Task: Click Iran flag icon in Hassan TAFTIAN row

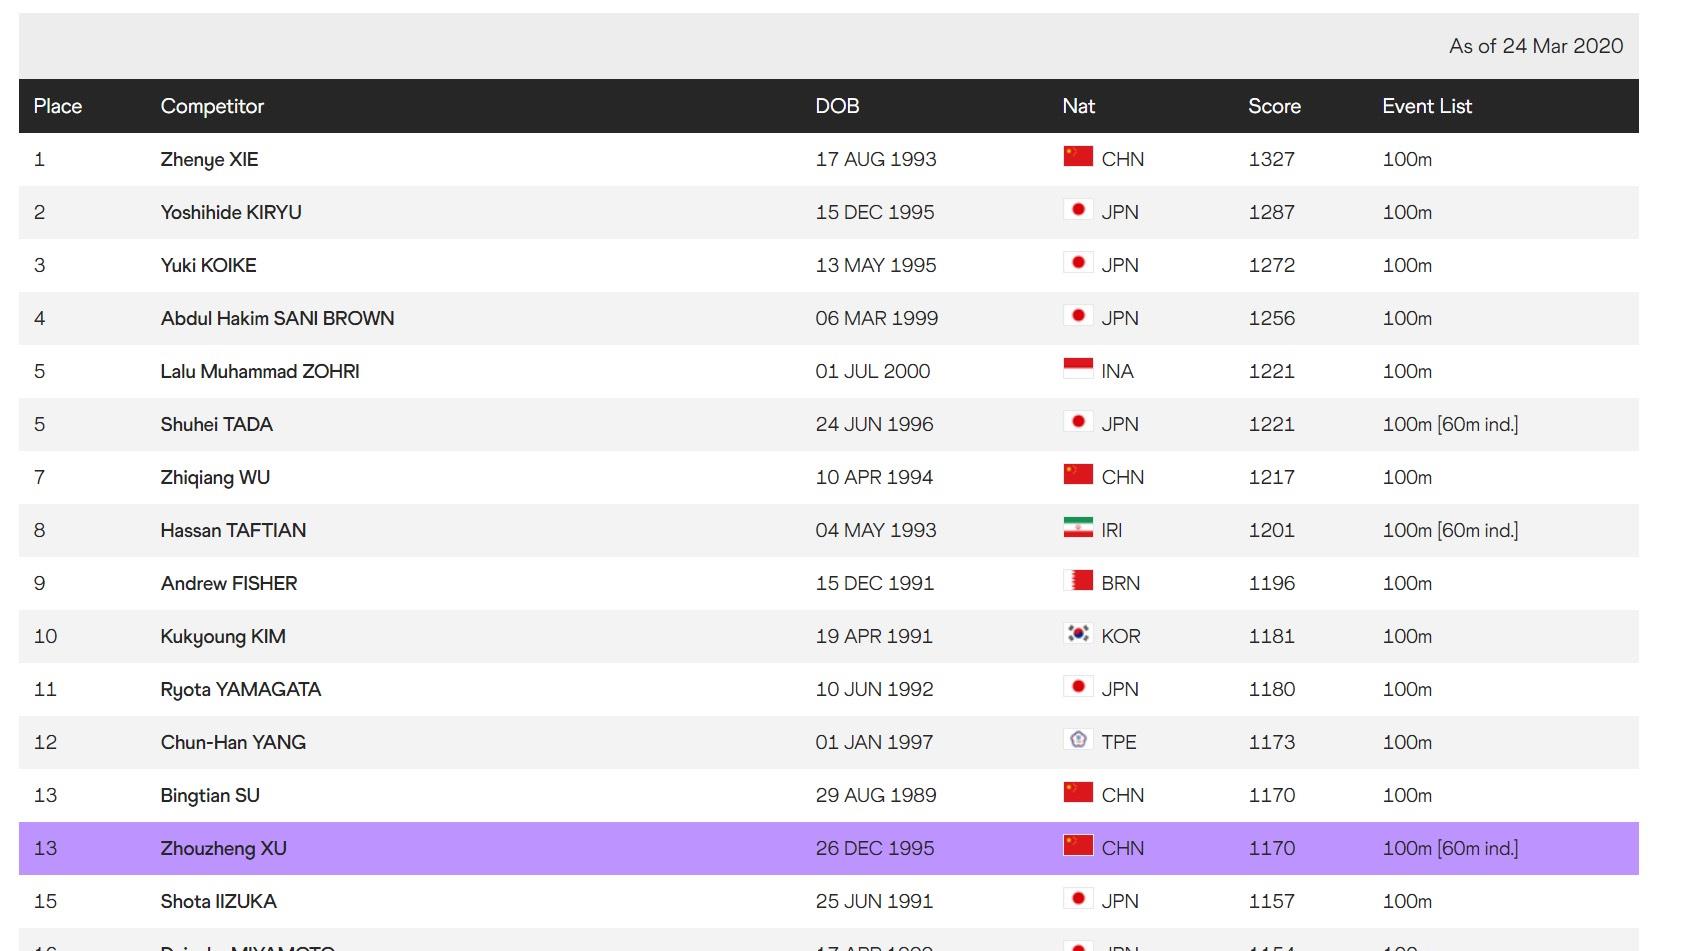Action: click(1077, 528)
